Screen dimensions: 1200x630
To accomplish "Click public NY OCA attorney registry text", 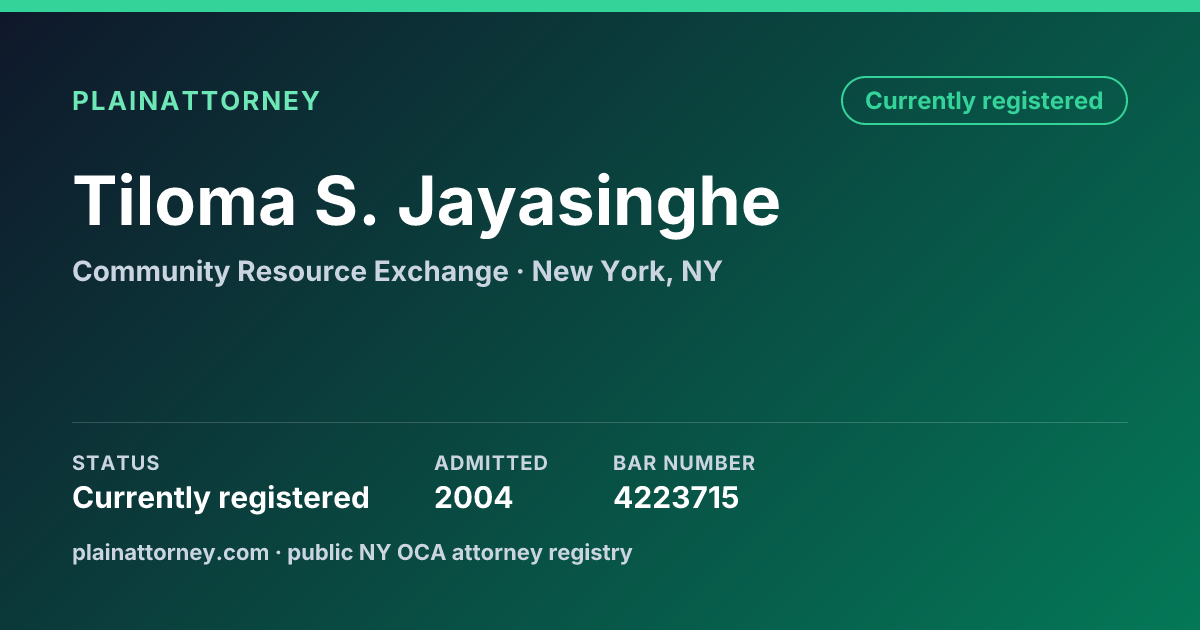I will click(460, 552).
